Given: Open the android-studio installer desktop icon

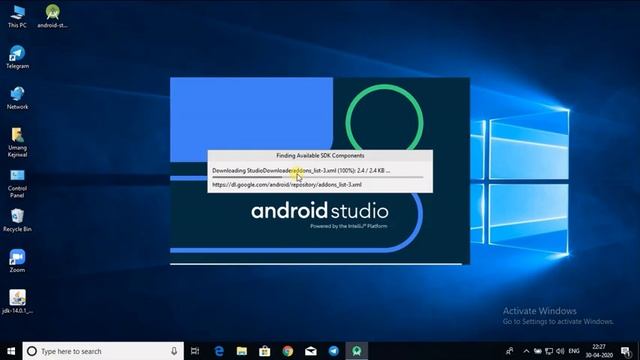Looking at the screenshot, I should (52, 16).
